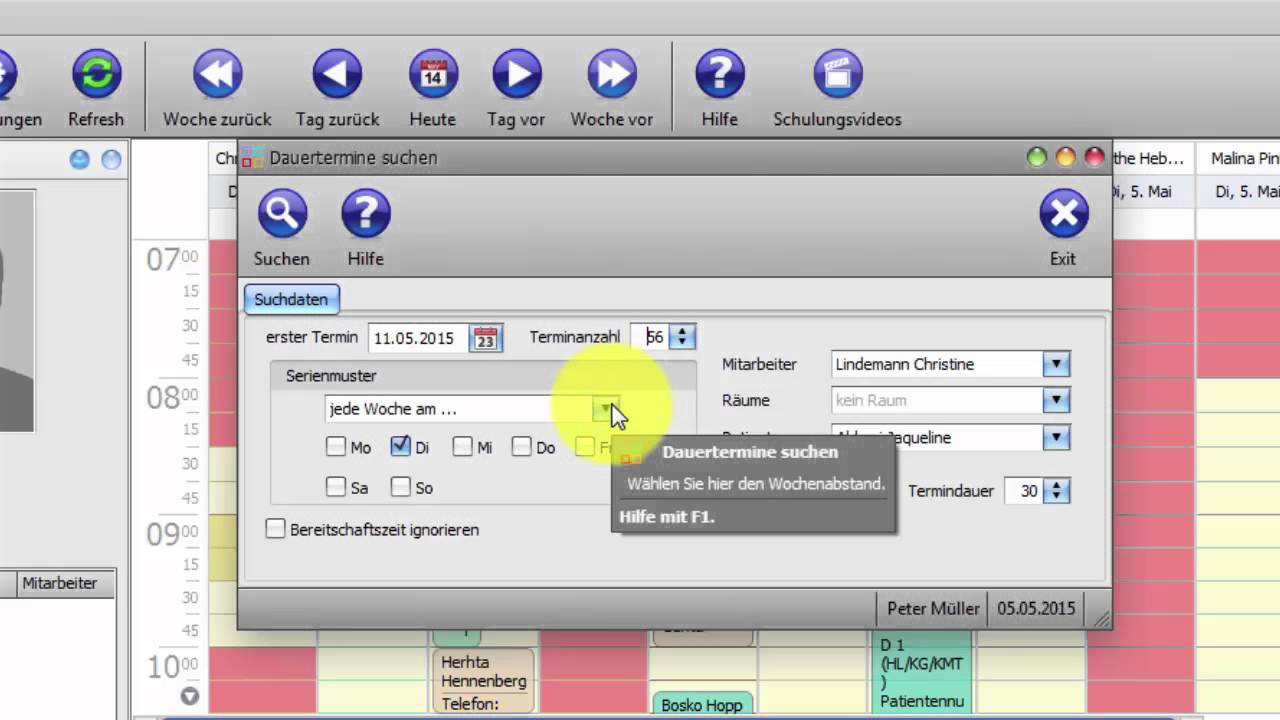Open the Schulungsvideos icon

tap(837, 76)
